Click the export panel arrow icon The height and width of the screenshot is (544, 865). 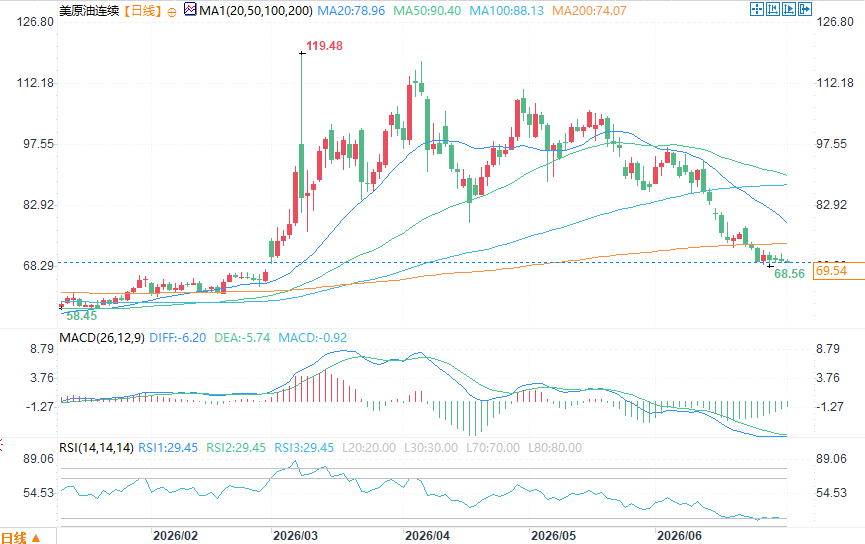click(x=805, y=9)
